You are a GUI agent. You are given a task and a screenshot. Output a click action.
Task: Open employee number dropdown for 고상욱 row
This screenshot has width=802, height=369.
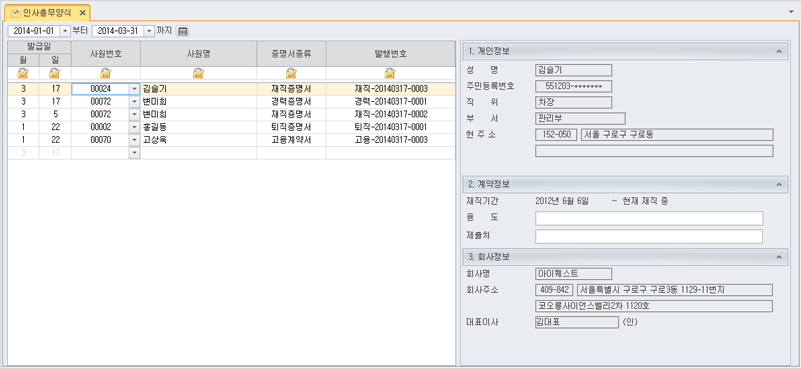click(x=135, y=140)
